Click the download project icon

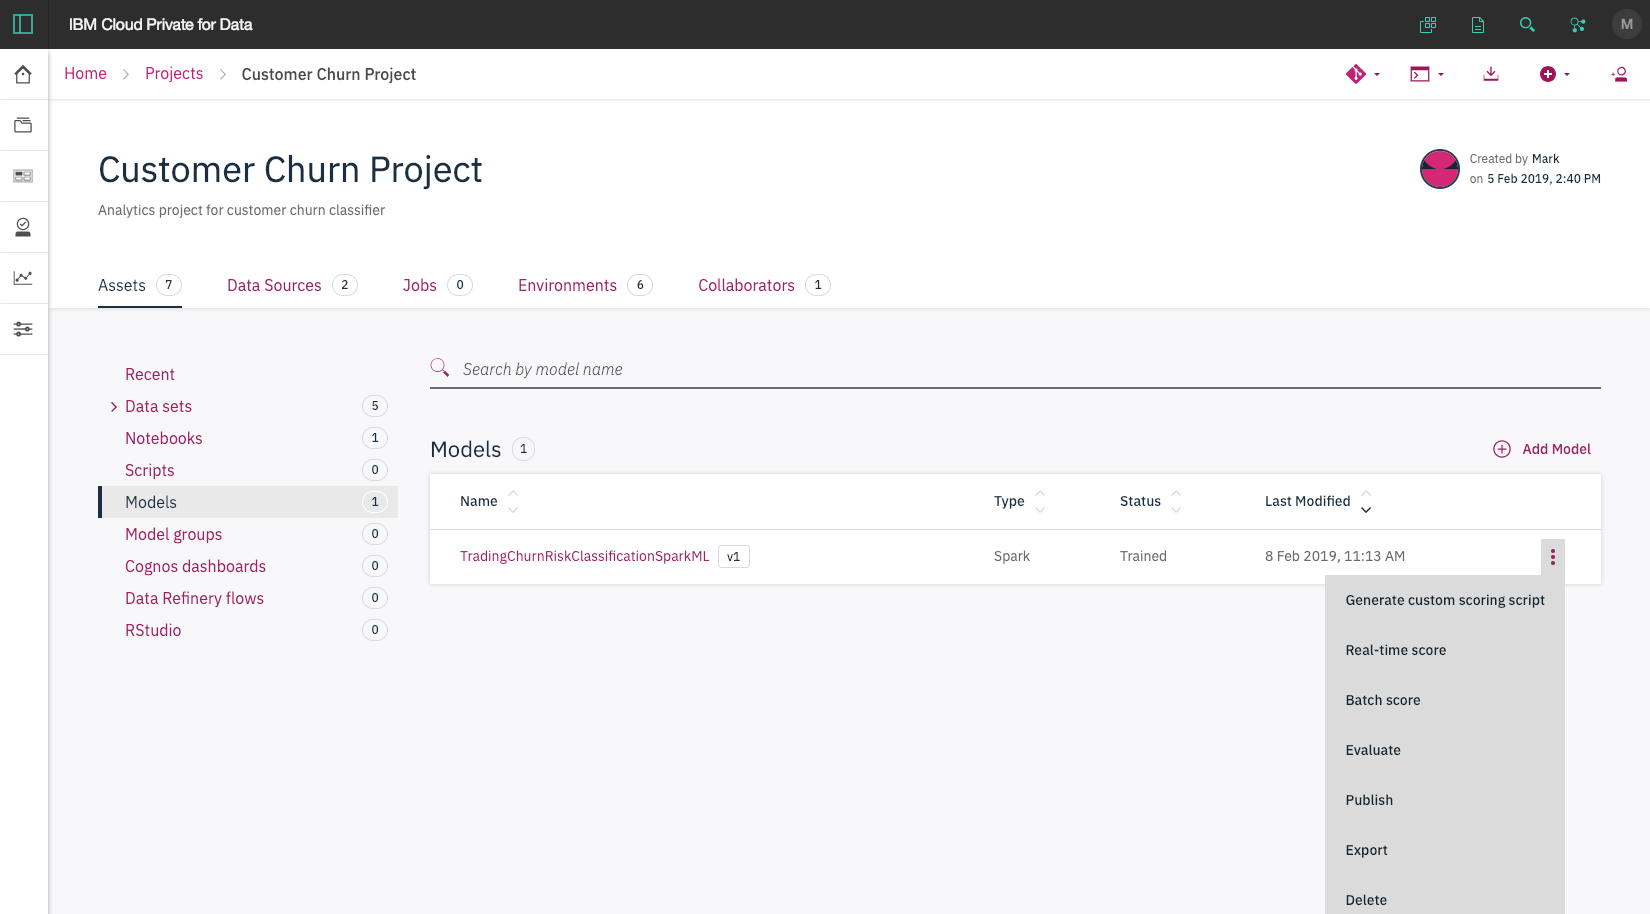[x=1491, y=74]
